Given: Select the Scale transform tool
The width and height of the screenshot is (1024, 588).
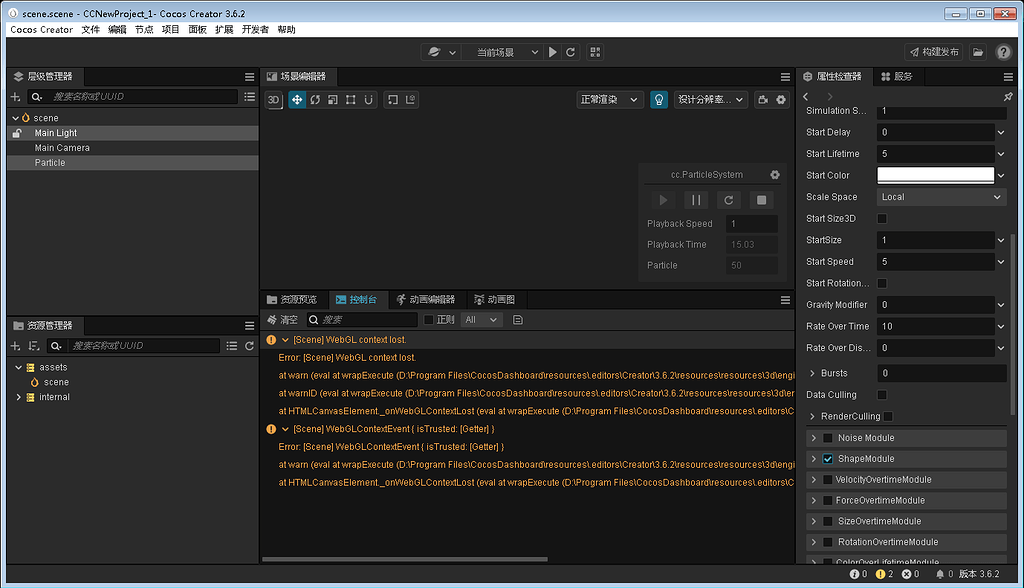Looking at the screenshot, I should coord(333,99).
